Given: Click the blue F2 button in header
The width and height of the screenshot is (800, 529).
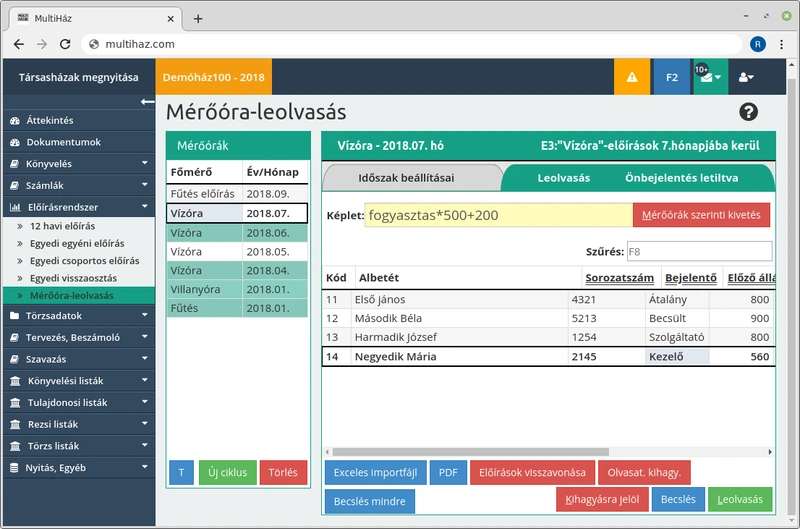Looking at the screenshot, I should click(671, 77).
